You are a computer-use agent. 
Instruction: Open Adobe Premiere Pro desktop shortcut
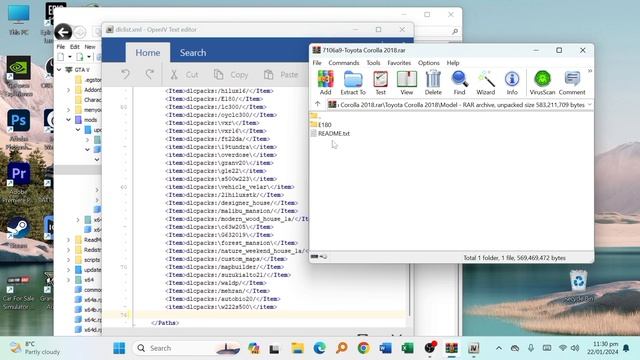pyautogui.click(x=19, y=182)
